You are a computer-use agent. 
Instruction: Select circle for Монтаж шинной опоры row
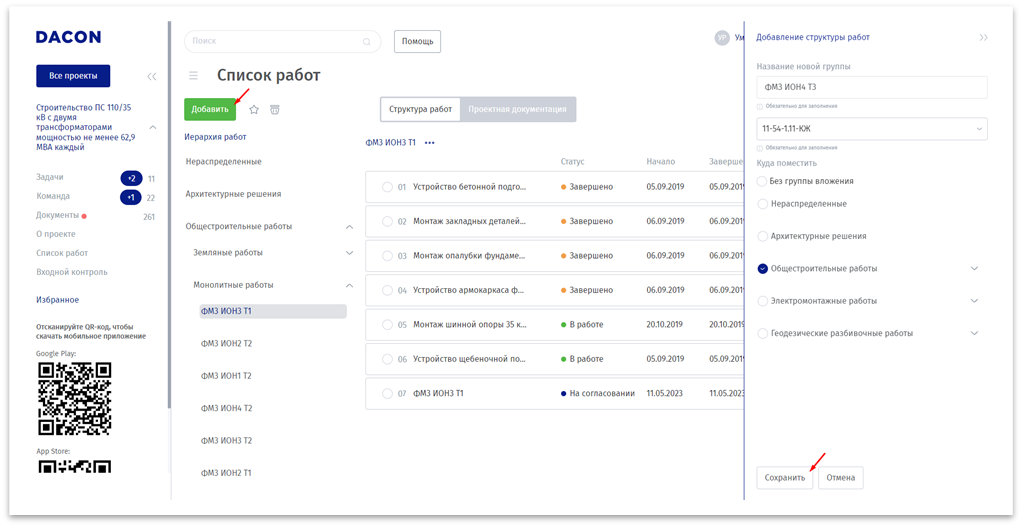pyautogui.click(x=387, y=324)
